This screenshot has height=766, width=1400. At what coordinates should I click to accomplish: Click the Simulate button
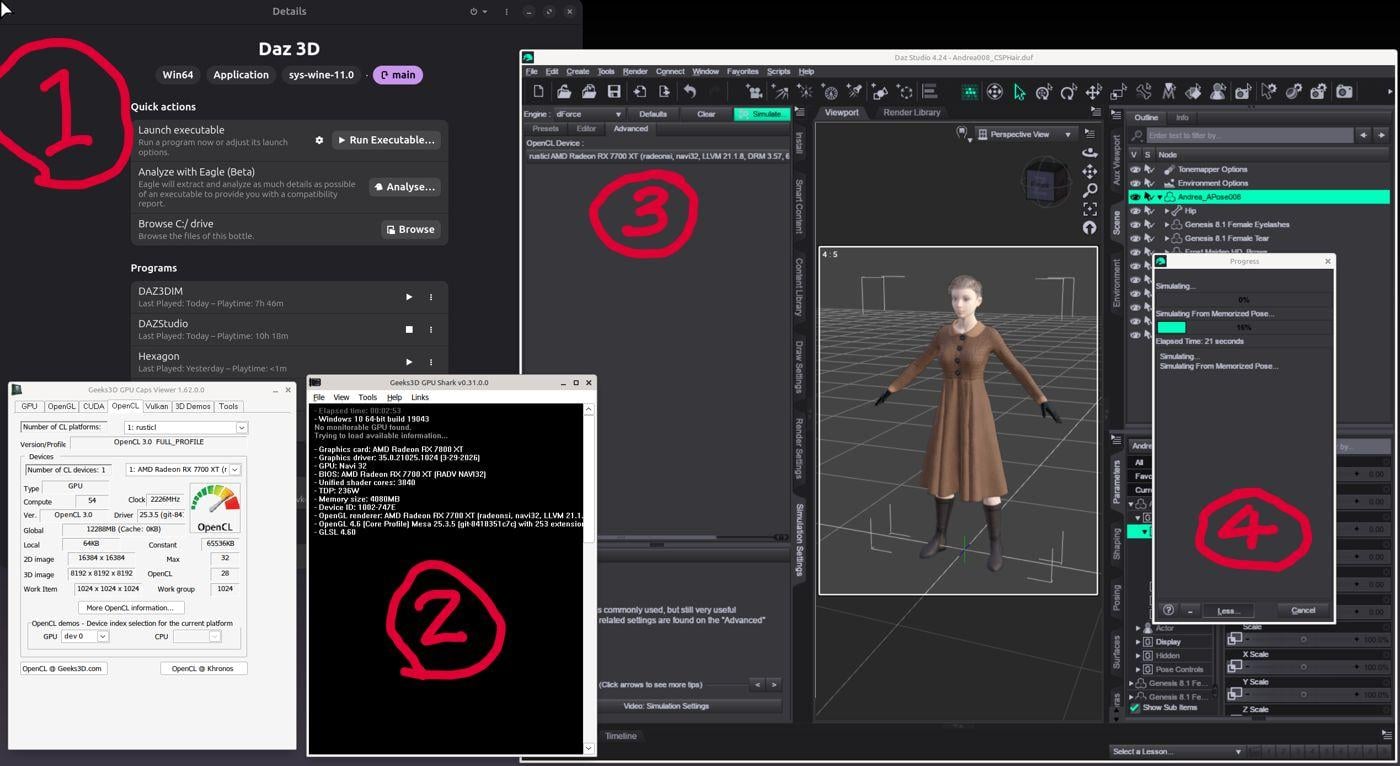click(x=762, y=114)
